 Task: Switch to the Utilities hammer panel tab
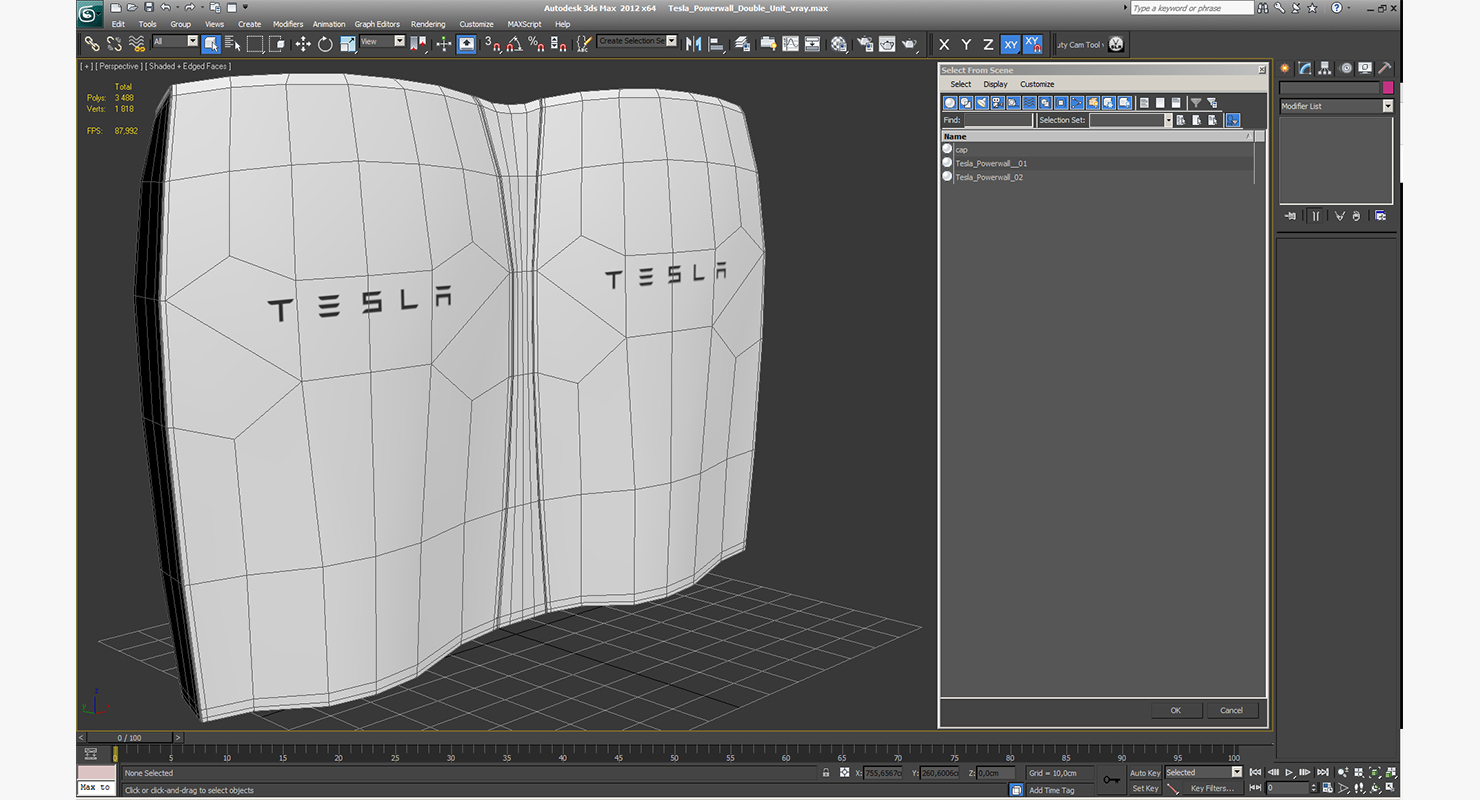click(x=1385, y=68)
